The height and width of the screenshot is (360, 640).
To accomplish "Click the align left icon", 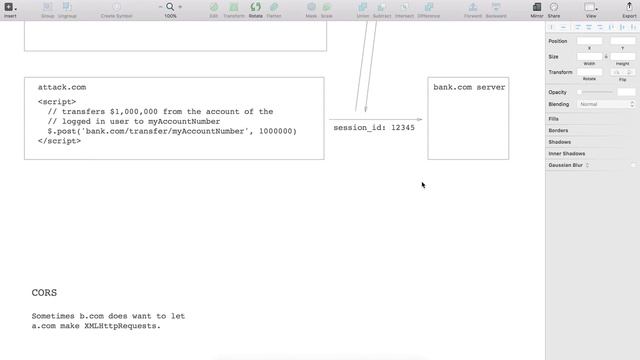I will pos(578,27).
